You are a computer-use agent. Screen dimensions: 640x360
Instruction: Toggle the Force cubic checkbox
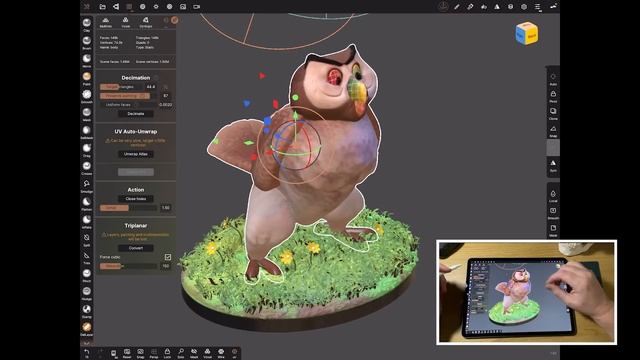(168, 257)
